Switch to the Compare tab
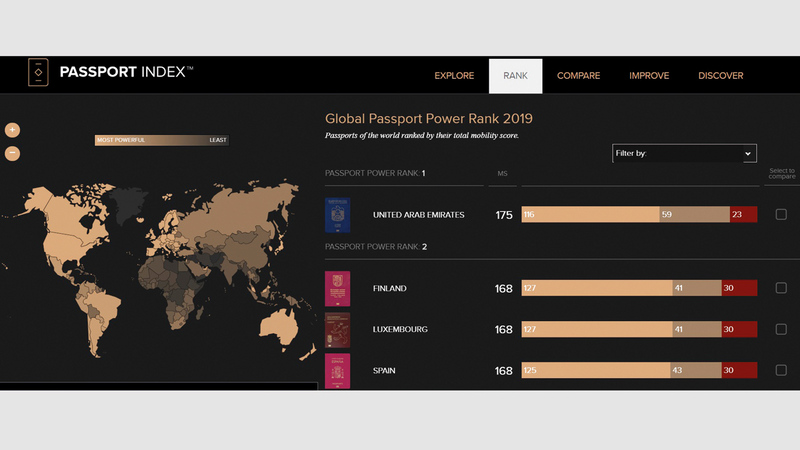 point(578,76)
